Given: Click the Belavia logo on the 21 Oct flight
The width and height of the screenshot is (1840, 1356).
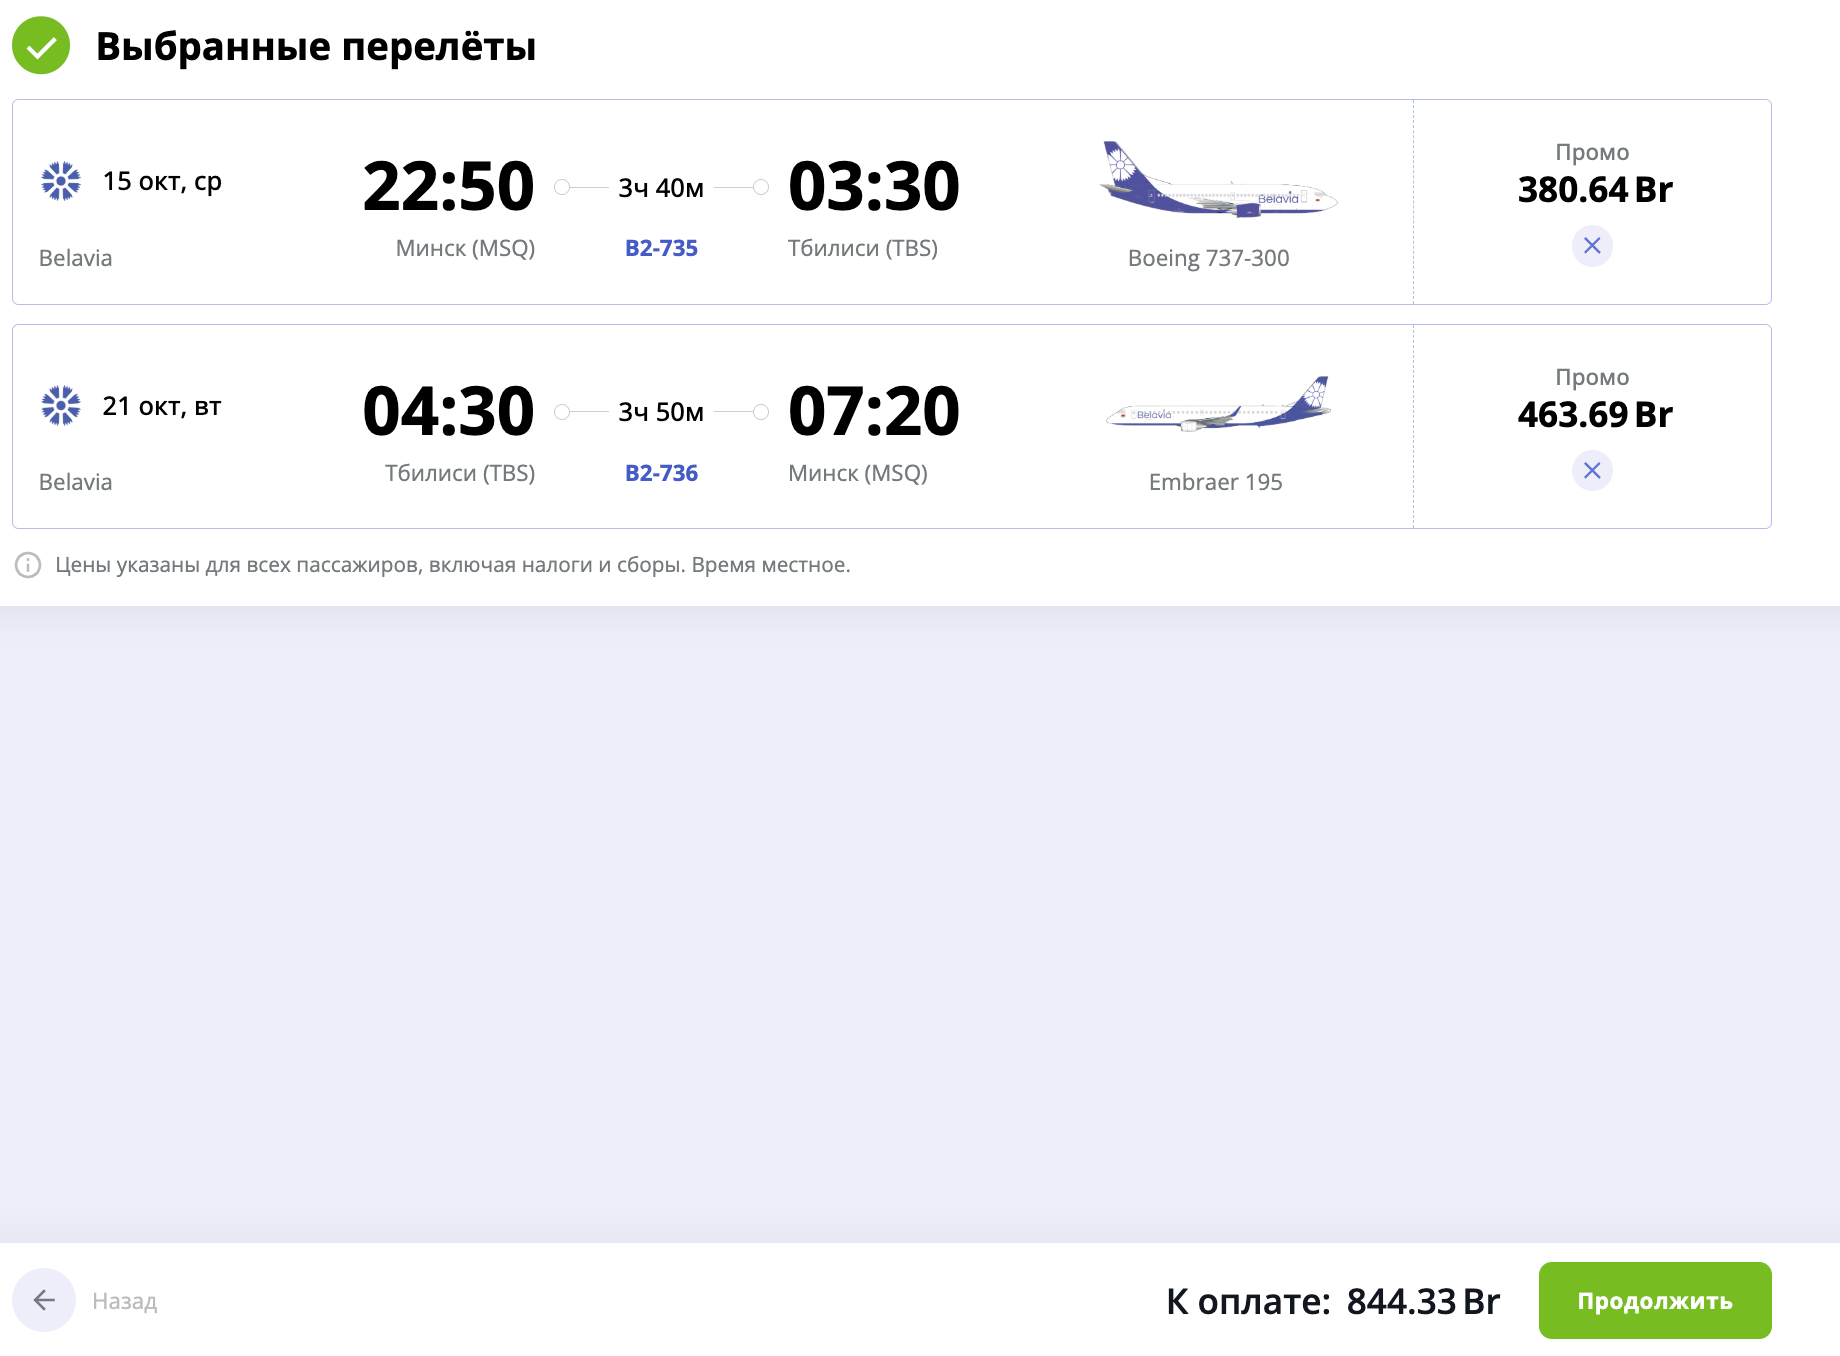Looking at the screenshot, I should pos(61,406).
